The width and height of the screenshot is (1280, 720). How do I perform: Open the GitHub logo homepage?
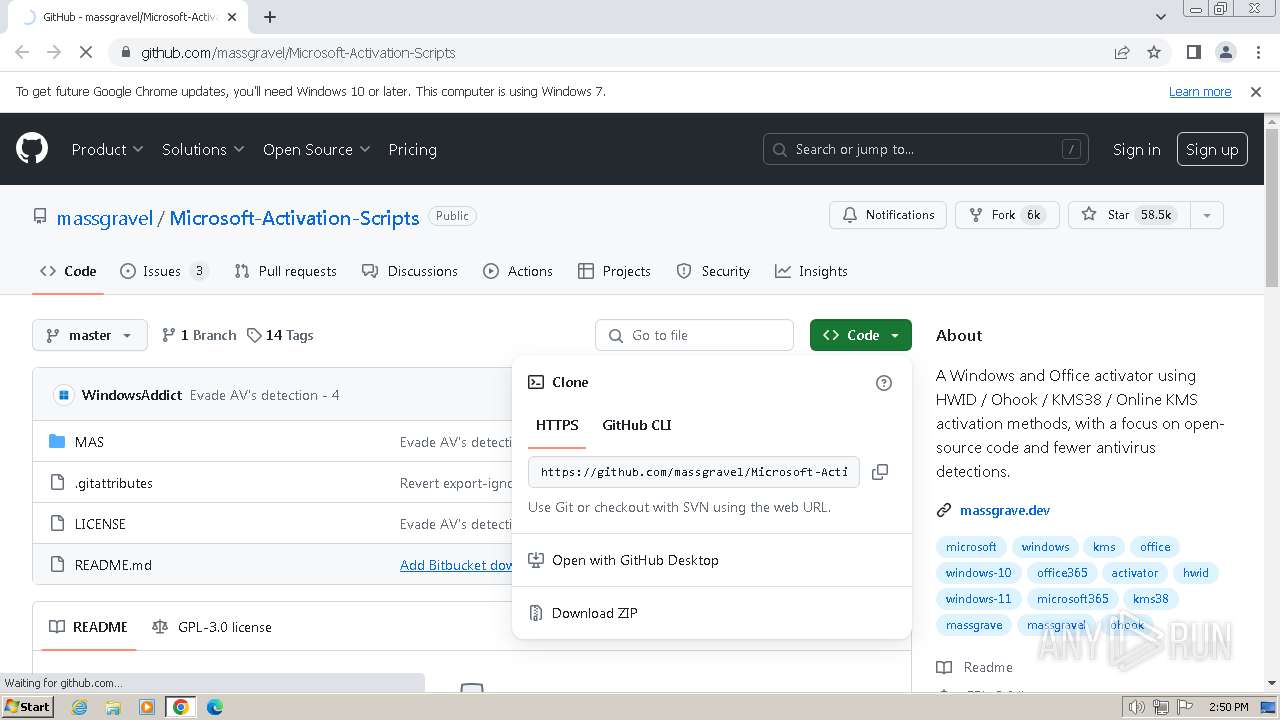32,149
